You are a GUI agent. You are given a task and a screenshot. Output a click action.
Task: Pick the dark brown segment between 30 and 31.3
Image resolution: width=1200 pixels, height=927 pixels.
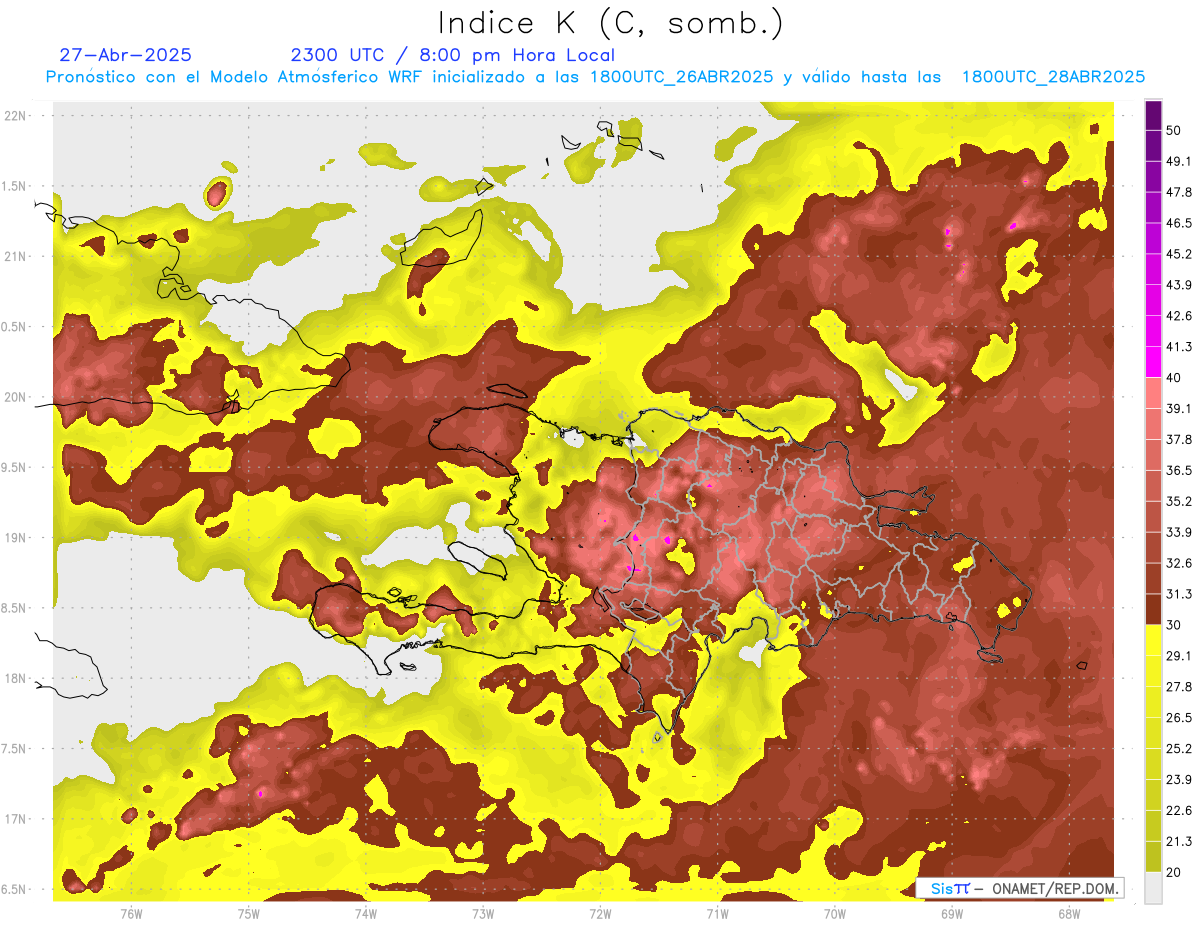[x=1153, y=609]
